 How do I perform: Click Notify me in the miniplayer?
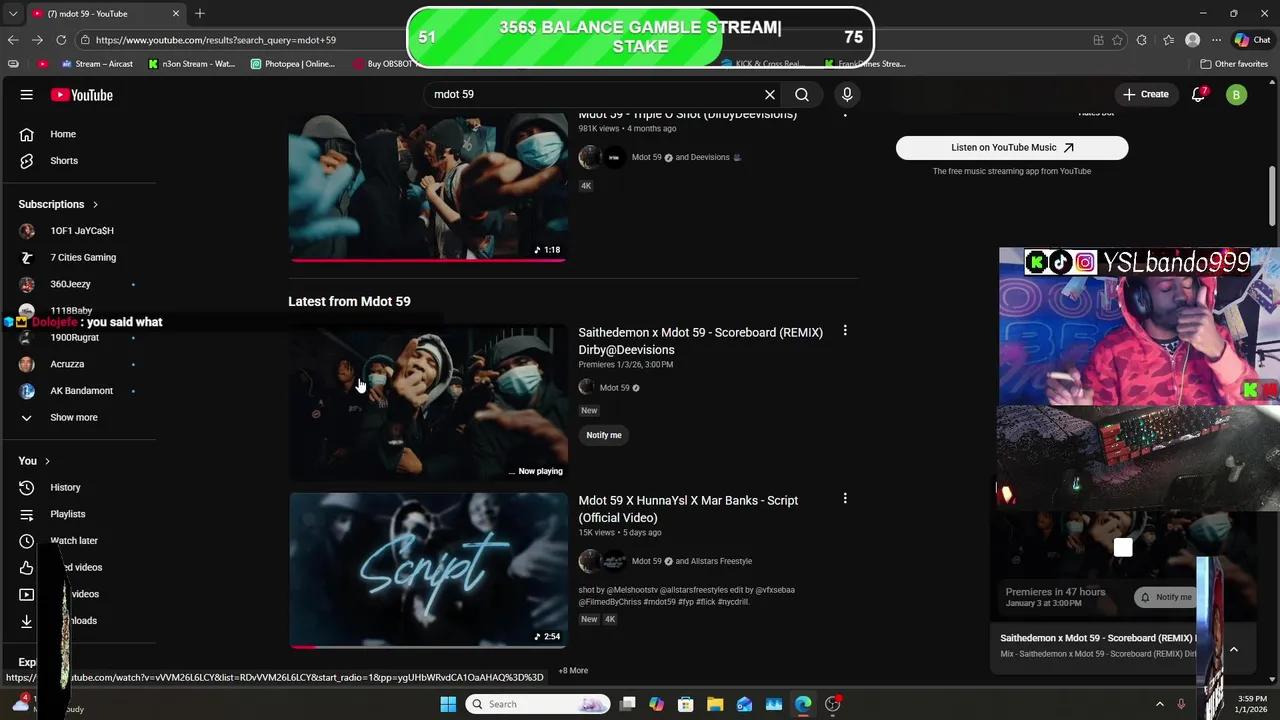point(1166,597)
